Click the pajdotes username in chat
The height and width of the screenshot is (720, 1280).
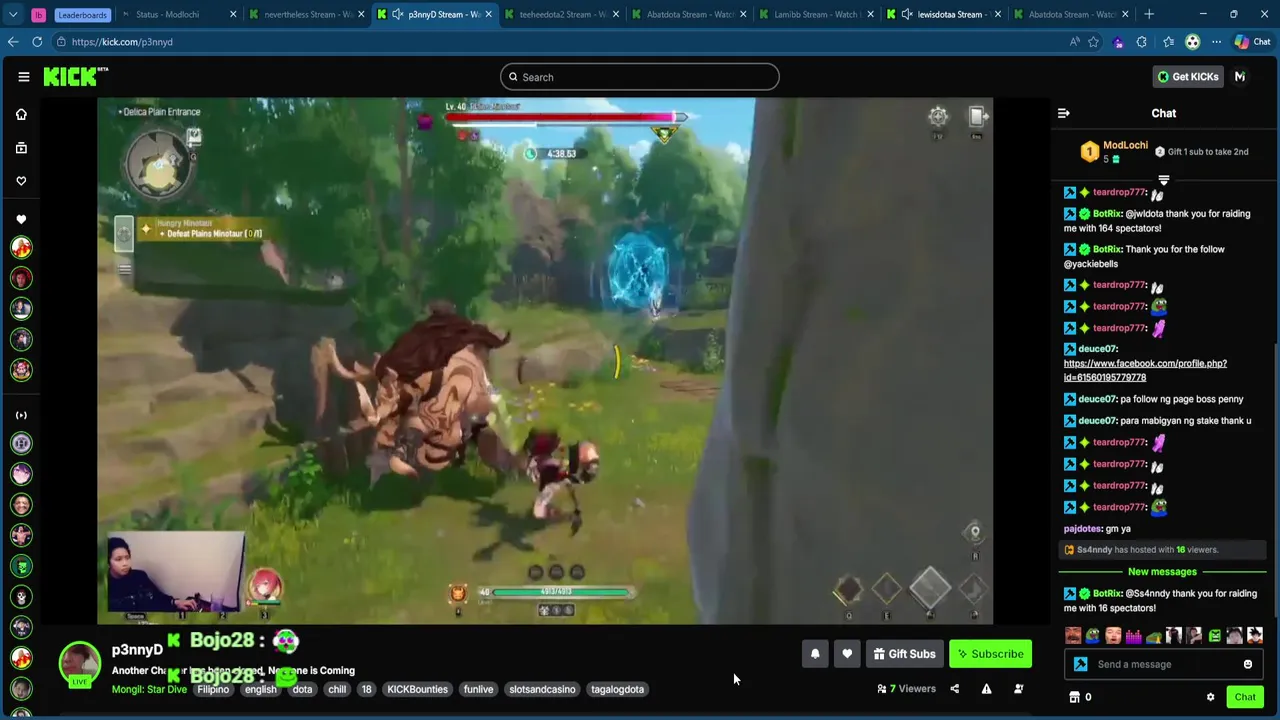pos(1083,529)
